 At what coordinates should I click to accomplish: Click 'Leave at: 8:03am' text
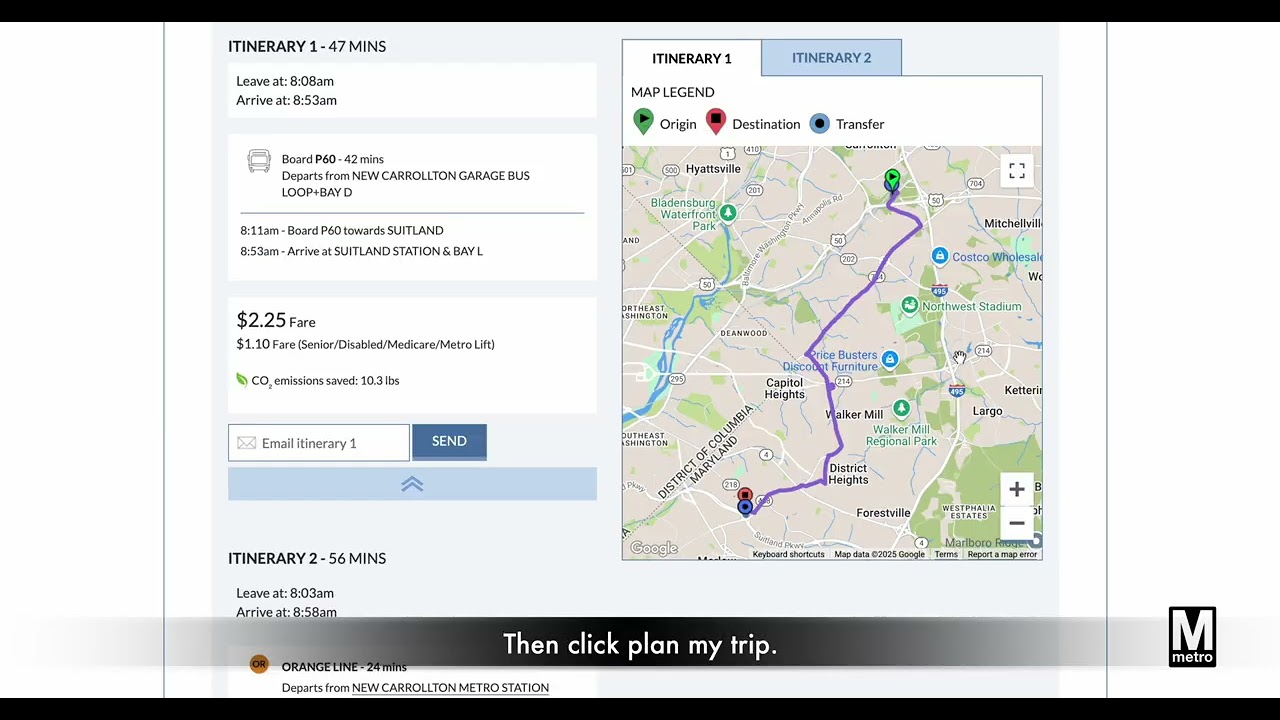[x=285, y=593]
